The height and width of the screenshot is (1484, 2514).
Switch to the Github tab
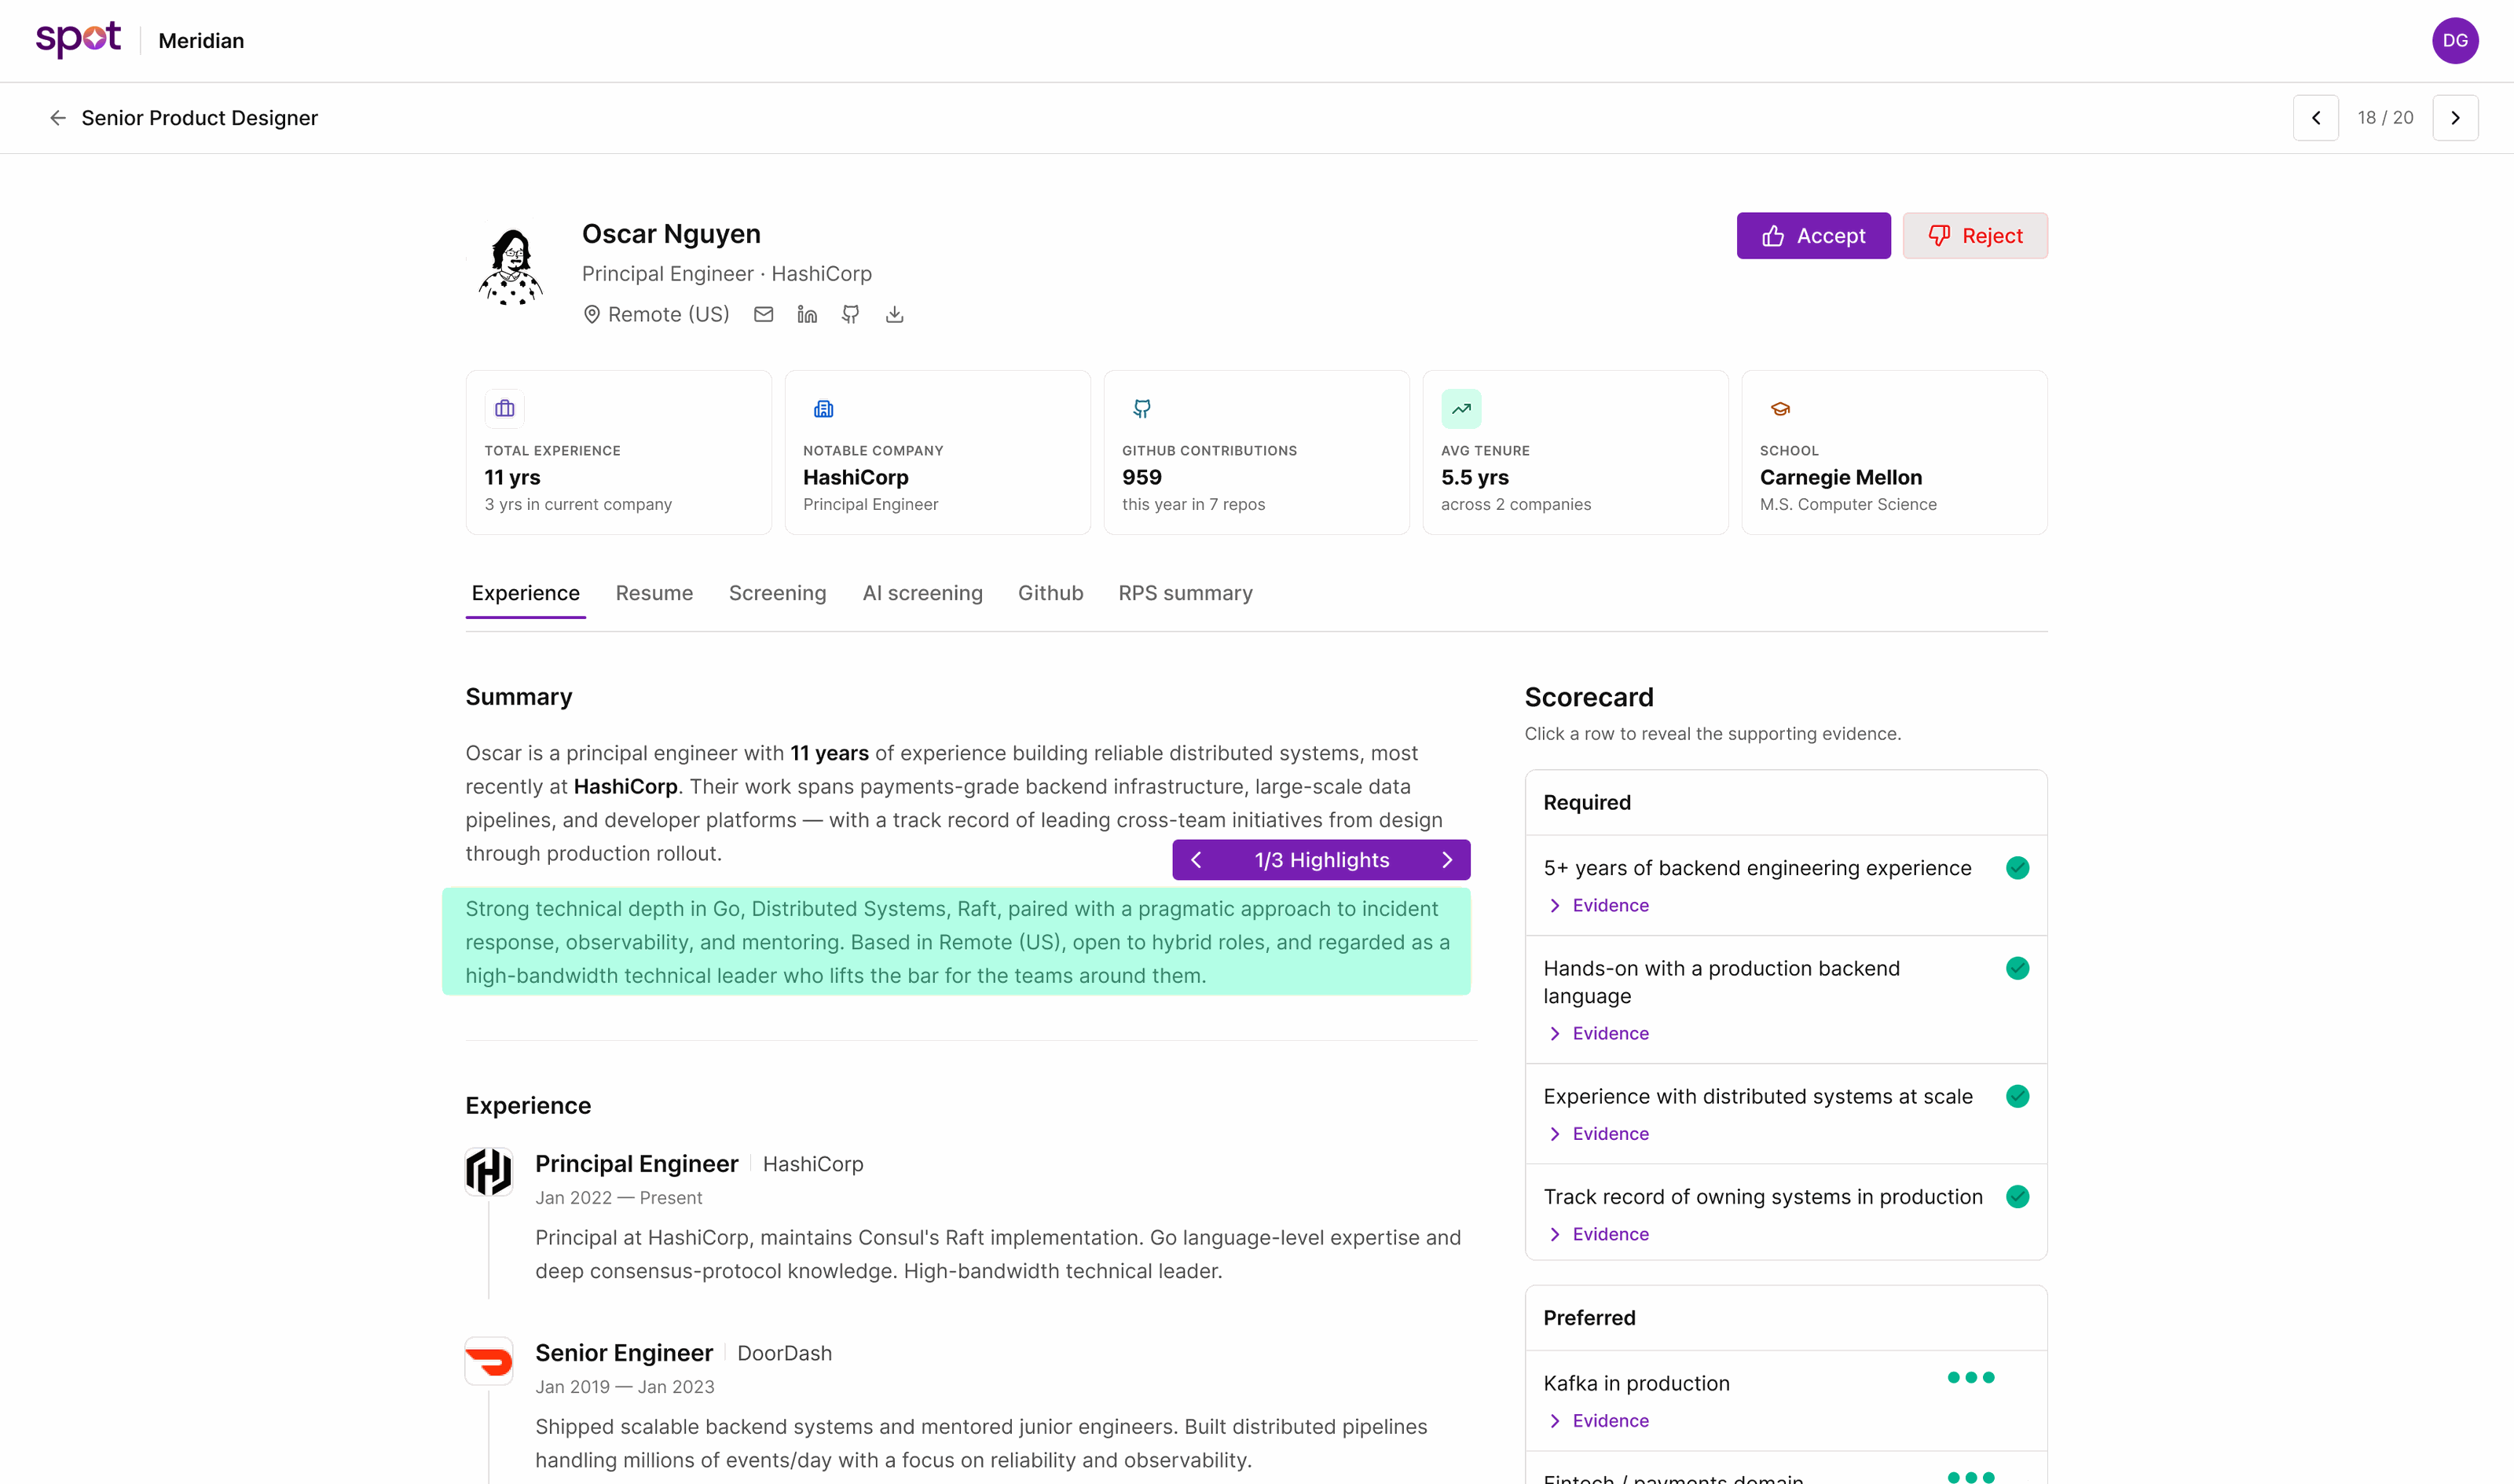pyautogui.click(x=1050, y=593)
